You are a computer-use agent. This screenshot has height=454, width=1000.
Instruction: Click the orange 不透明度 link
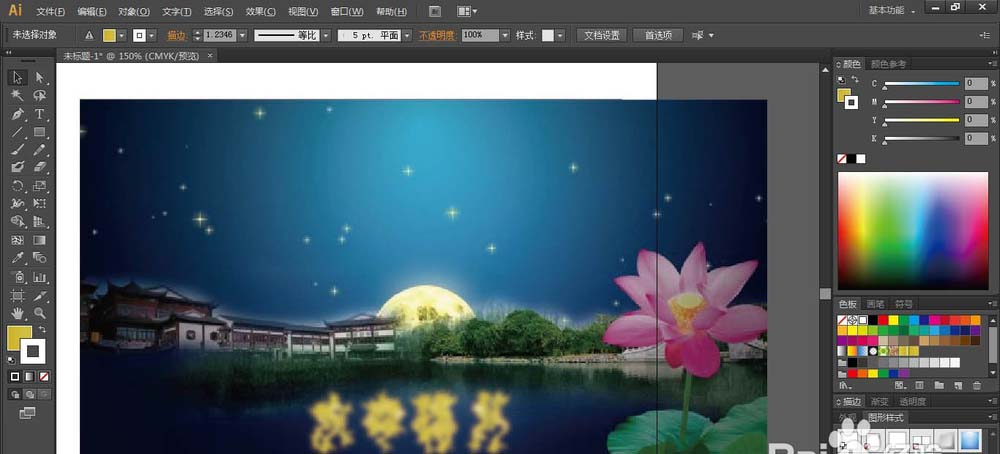pyautogui.click(x=437, y=36)
